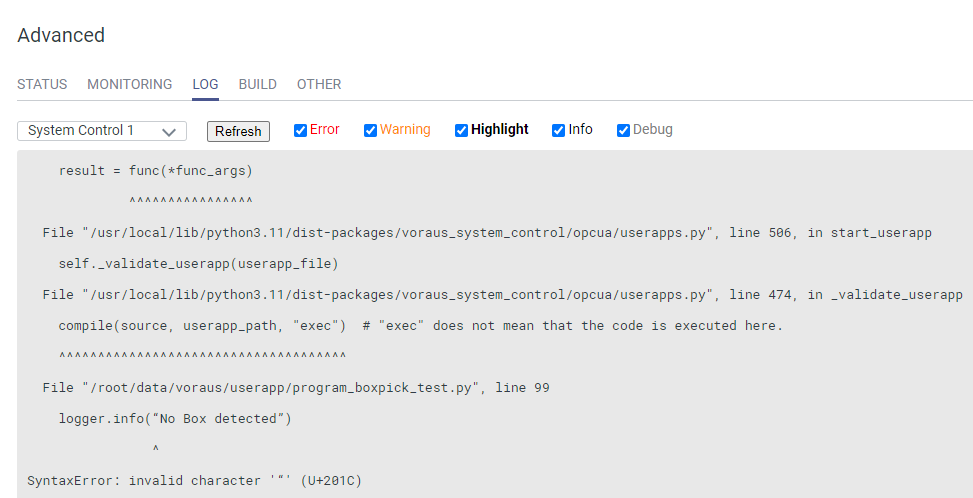Click the logger.info "No Box detected" line
Image resolution: width=973 pixels, height=498 pixels.
(175, 419)
